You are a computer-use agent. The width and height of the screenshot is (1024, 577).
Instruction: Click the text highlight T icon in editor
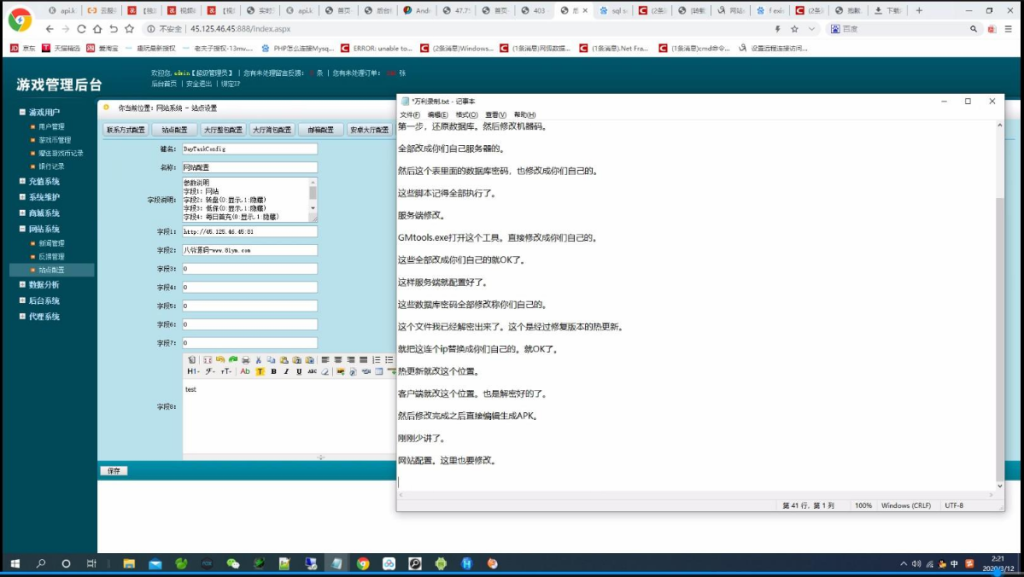click(x=260, y=372)
